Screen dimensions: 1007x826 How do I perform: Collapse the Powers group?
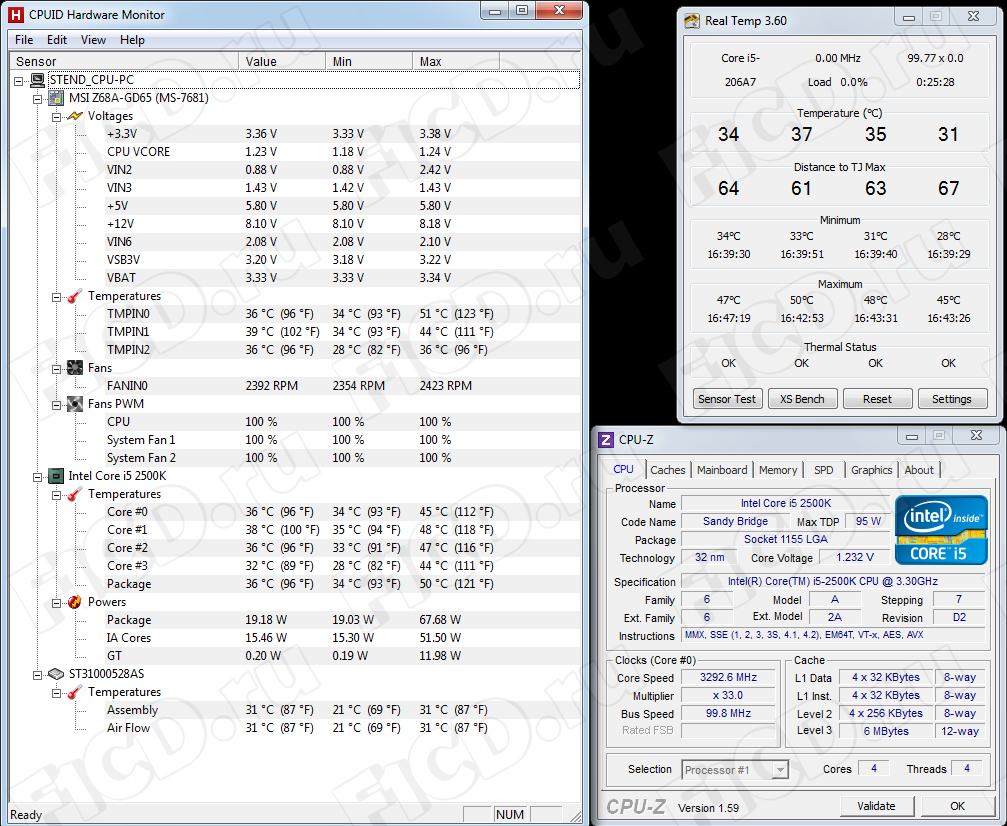tap(57, 603)
